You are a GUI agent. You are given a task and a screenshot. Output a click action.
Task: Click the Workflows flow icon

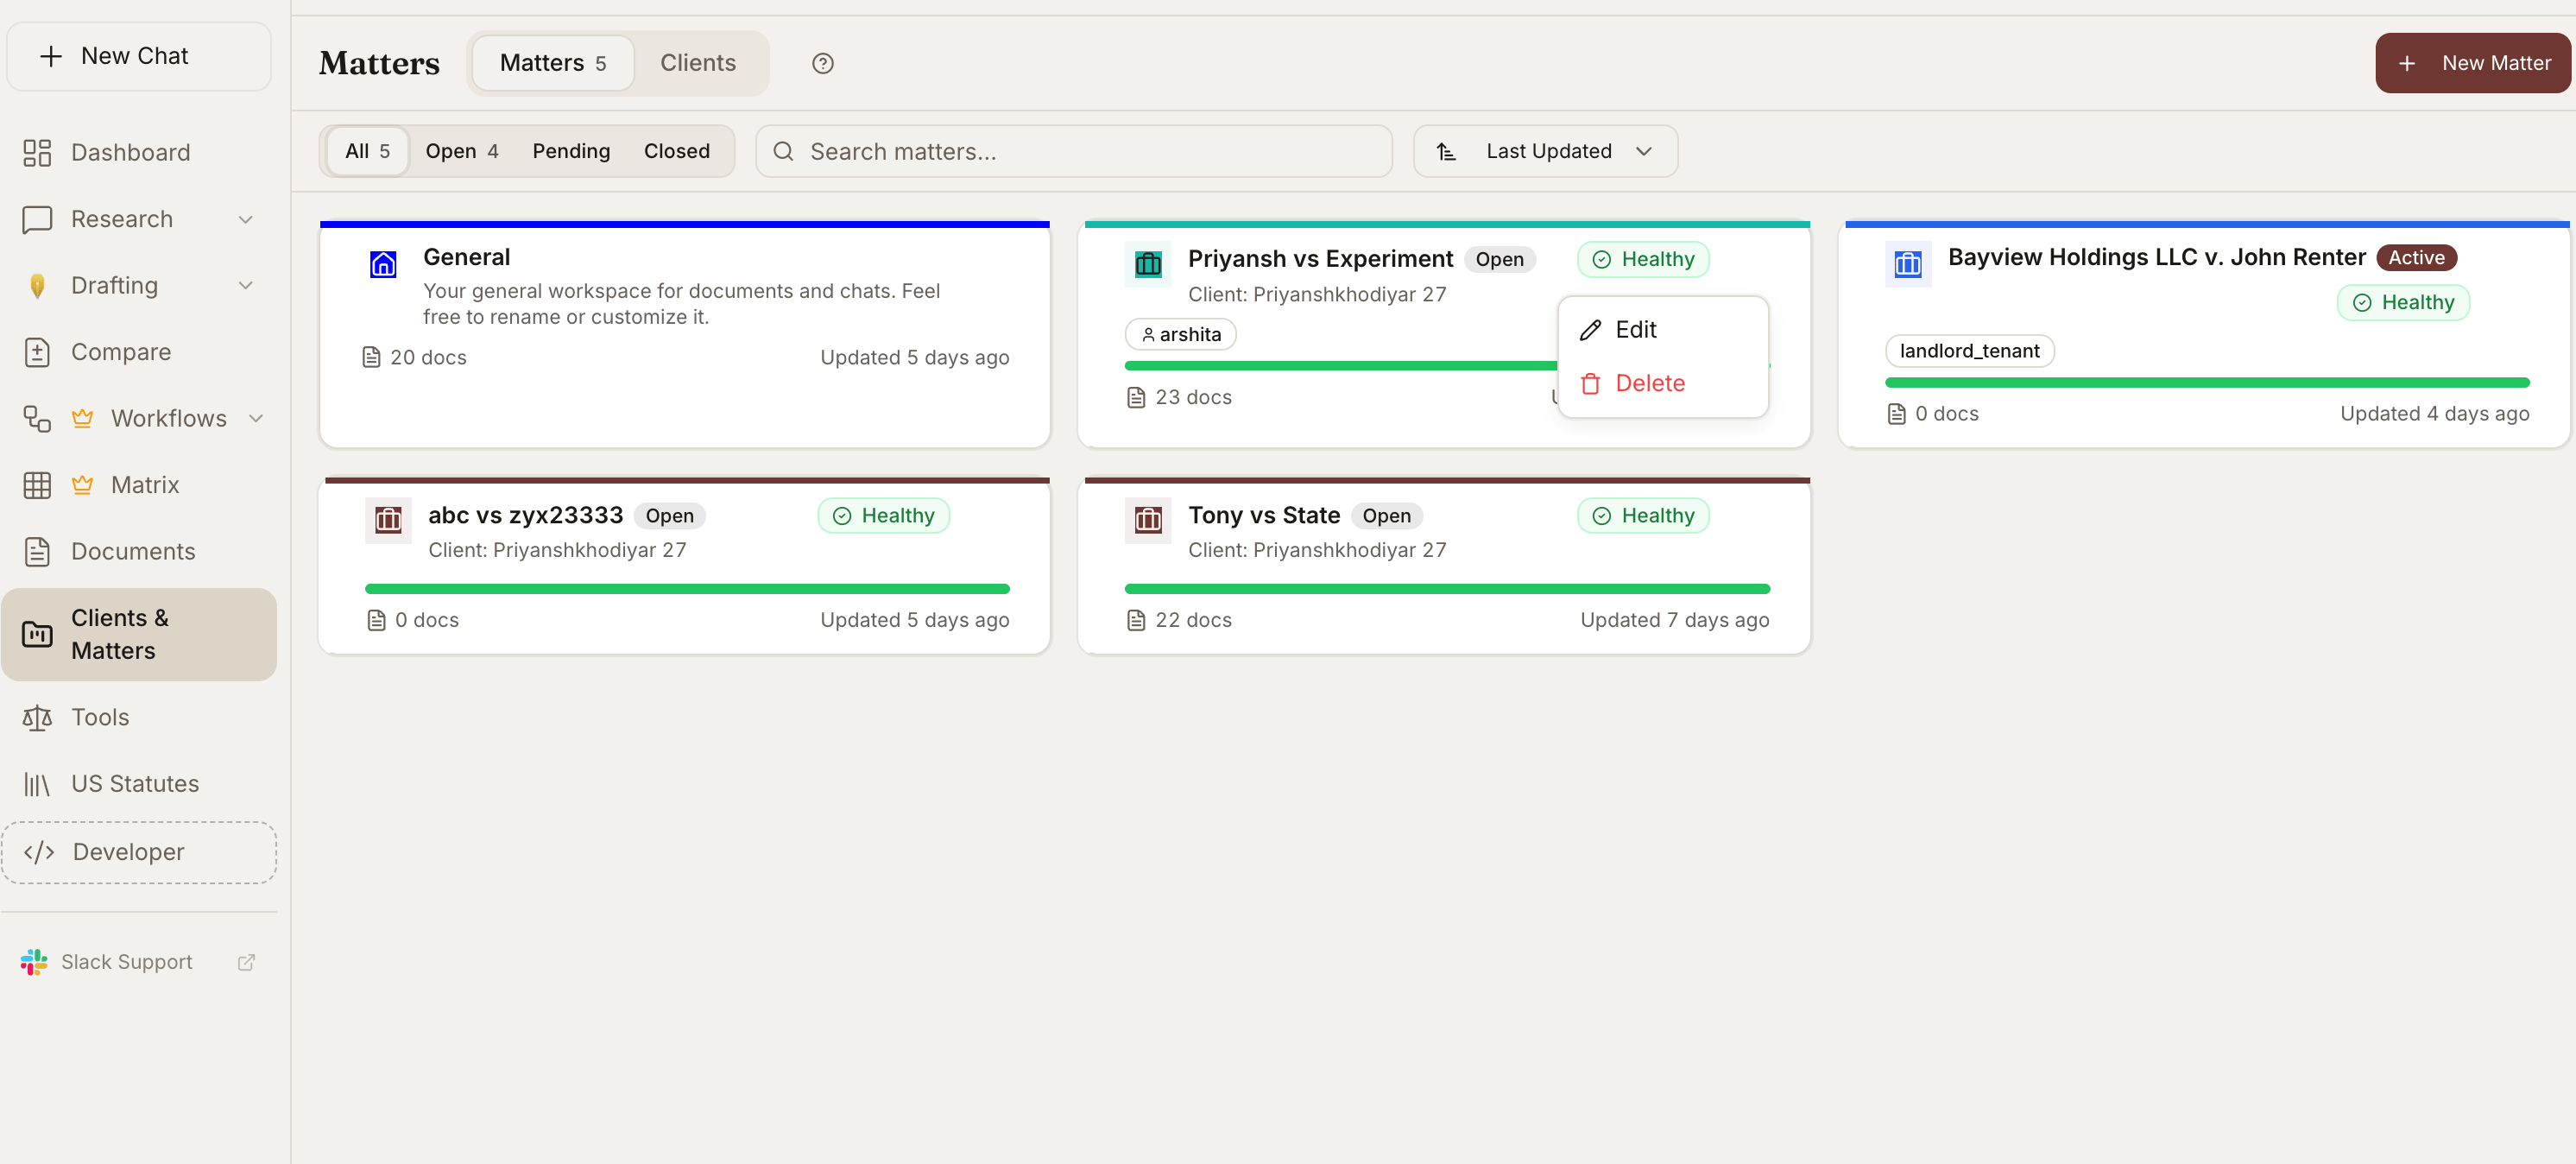[37, 418]
